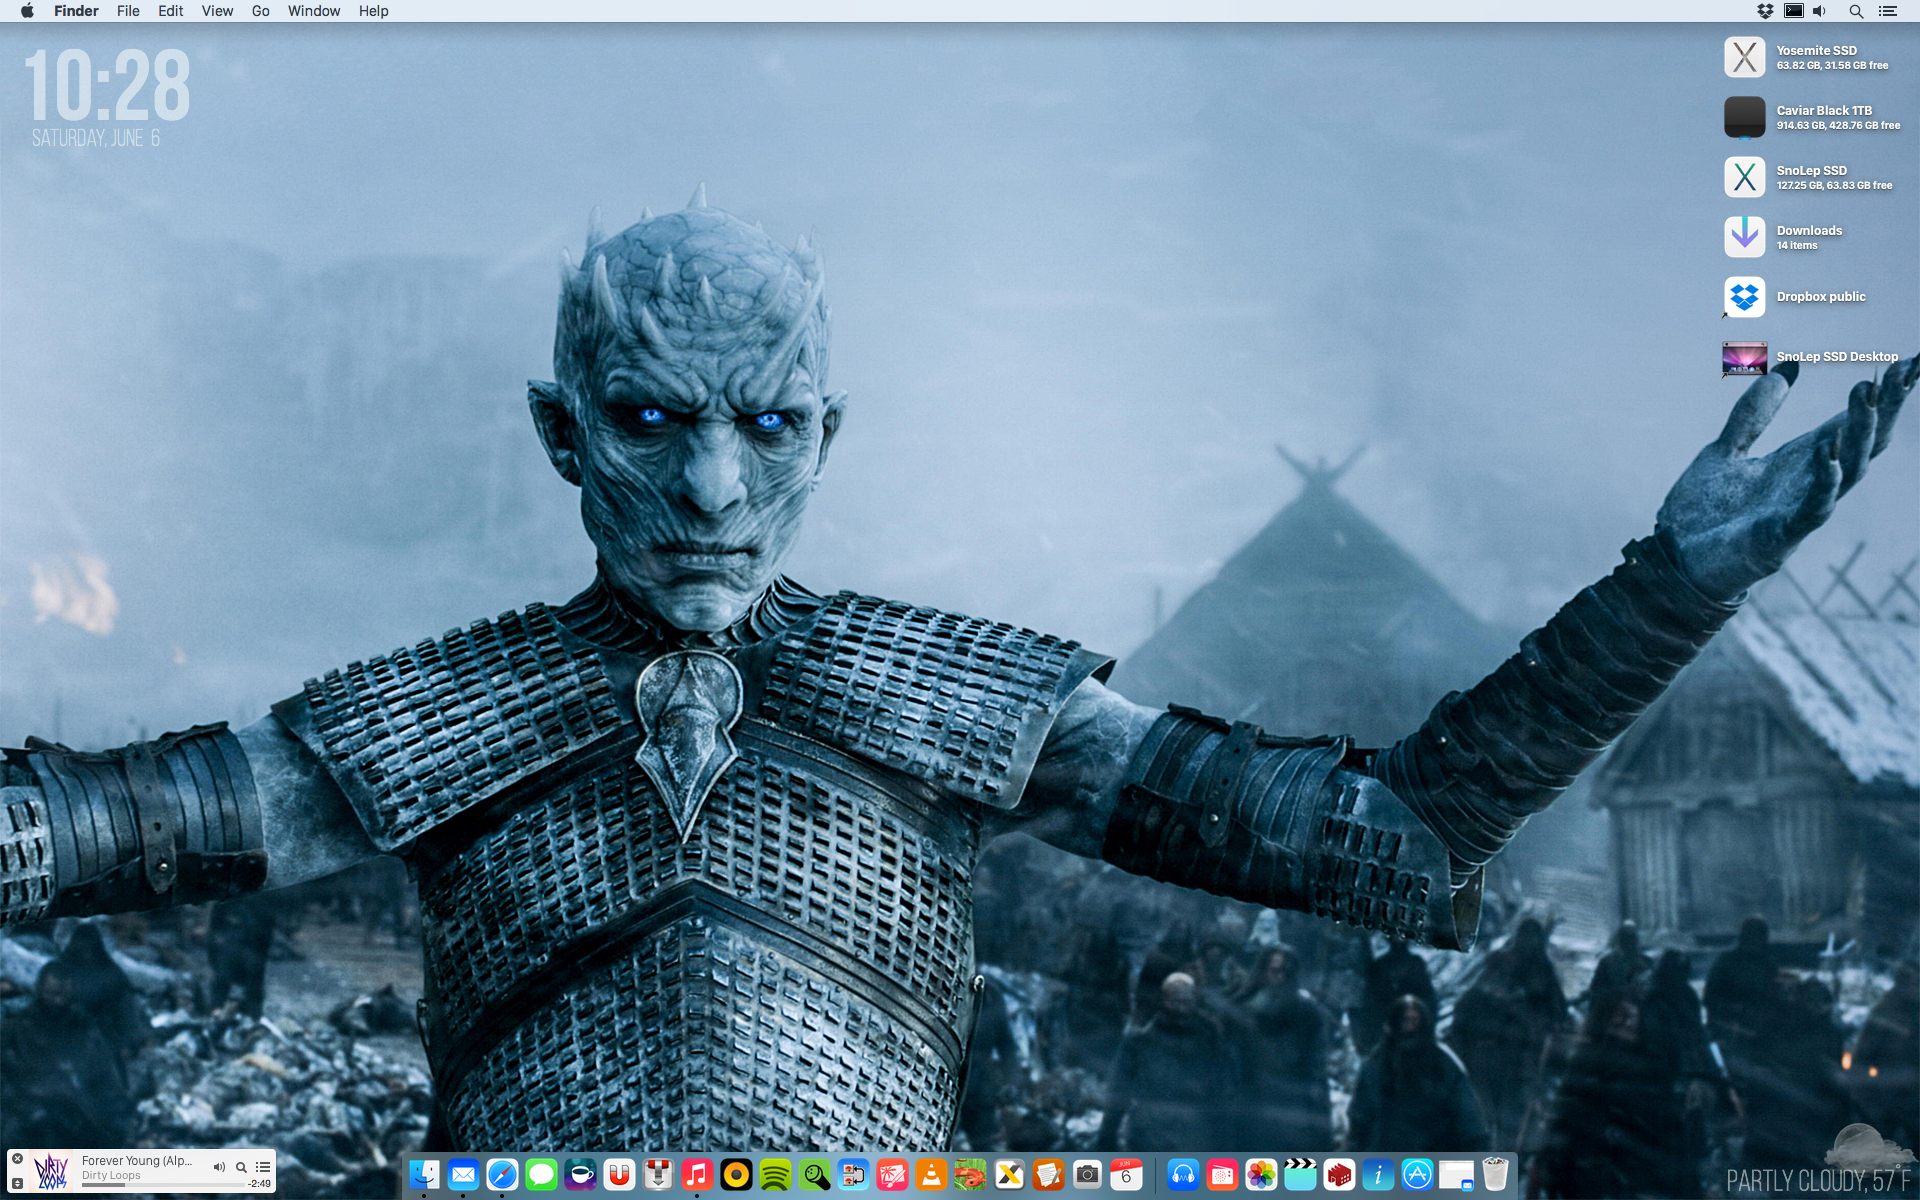Open the clapperboard video app in Dock
Screen dimensions: 1920x1200
coord(1300,1174)
